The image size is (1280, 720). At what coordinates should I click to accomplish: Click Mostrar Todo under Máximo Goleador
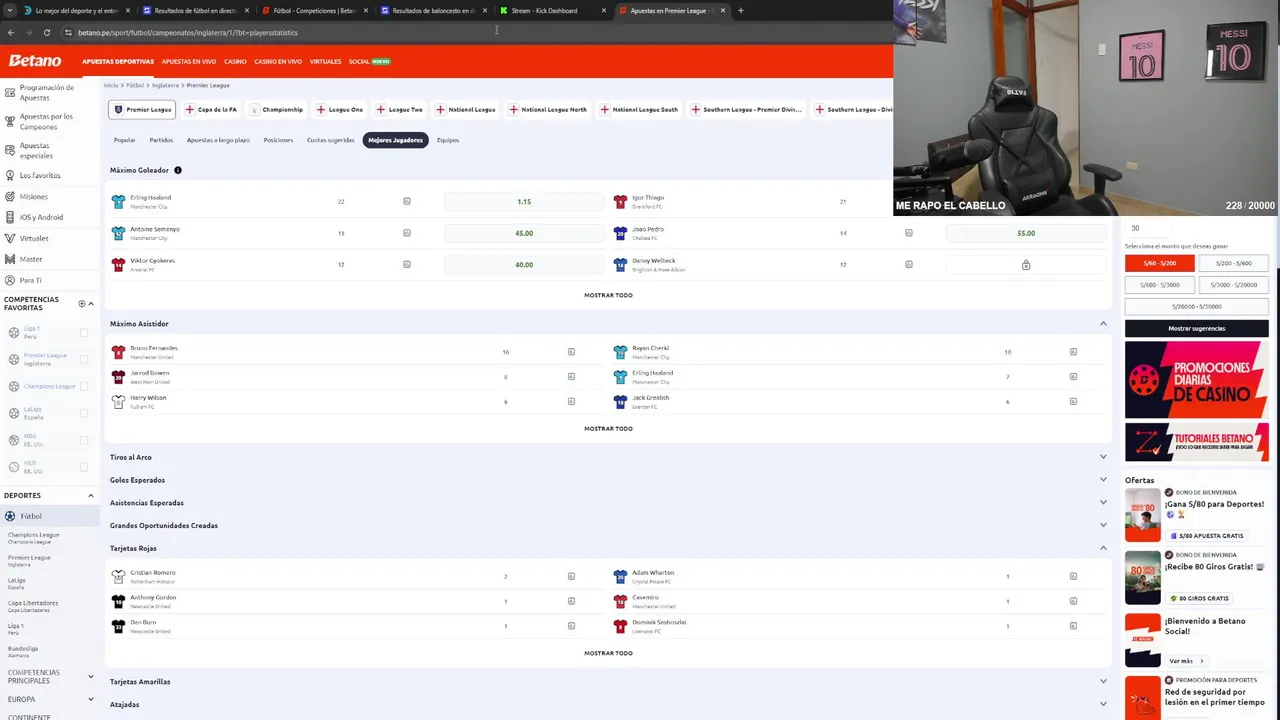[x=608, y=295]
